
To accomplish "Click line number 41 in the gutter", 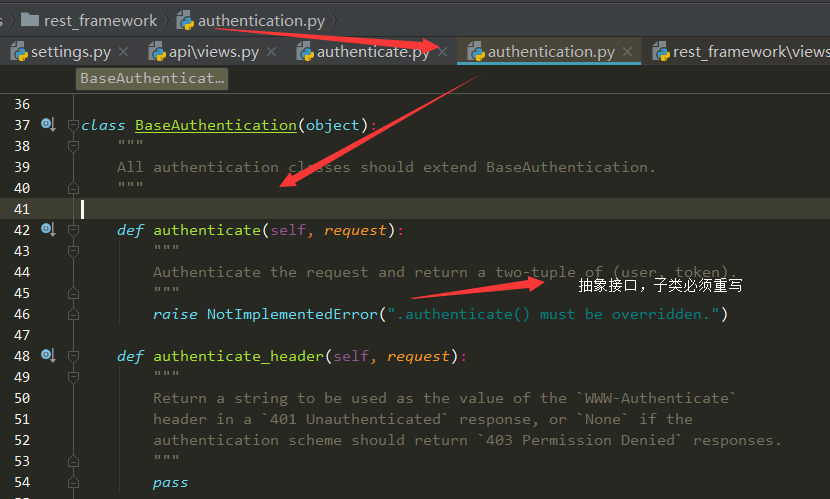I will pyautogui.click(x=22, y=209).
